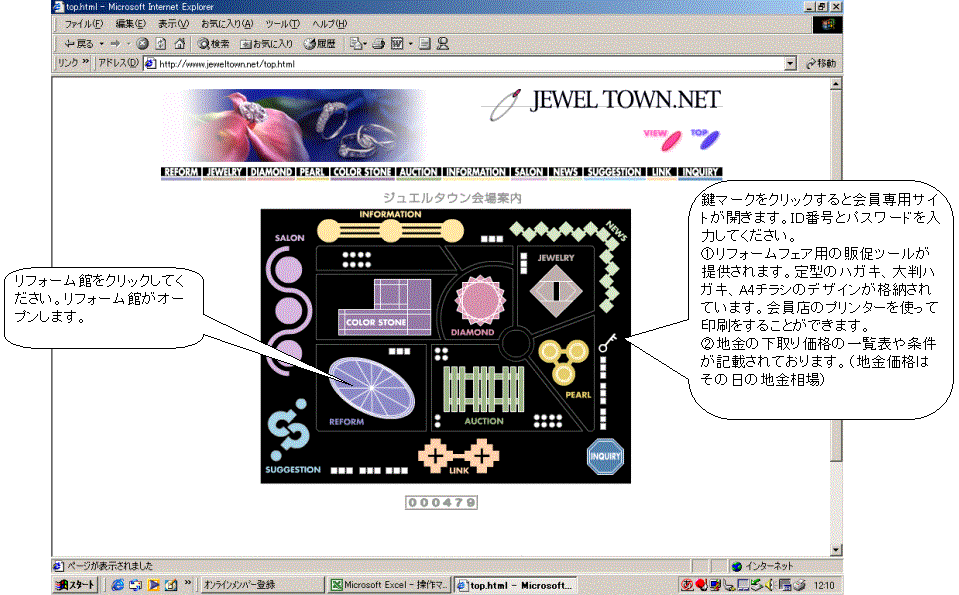Click the blue INQUIRY octagon on map
This screenshot has width=959, height=595.
[605, 456]
